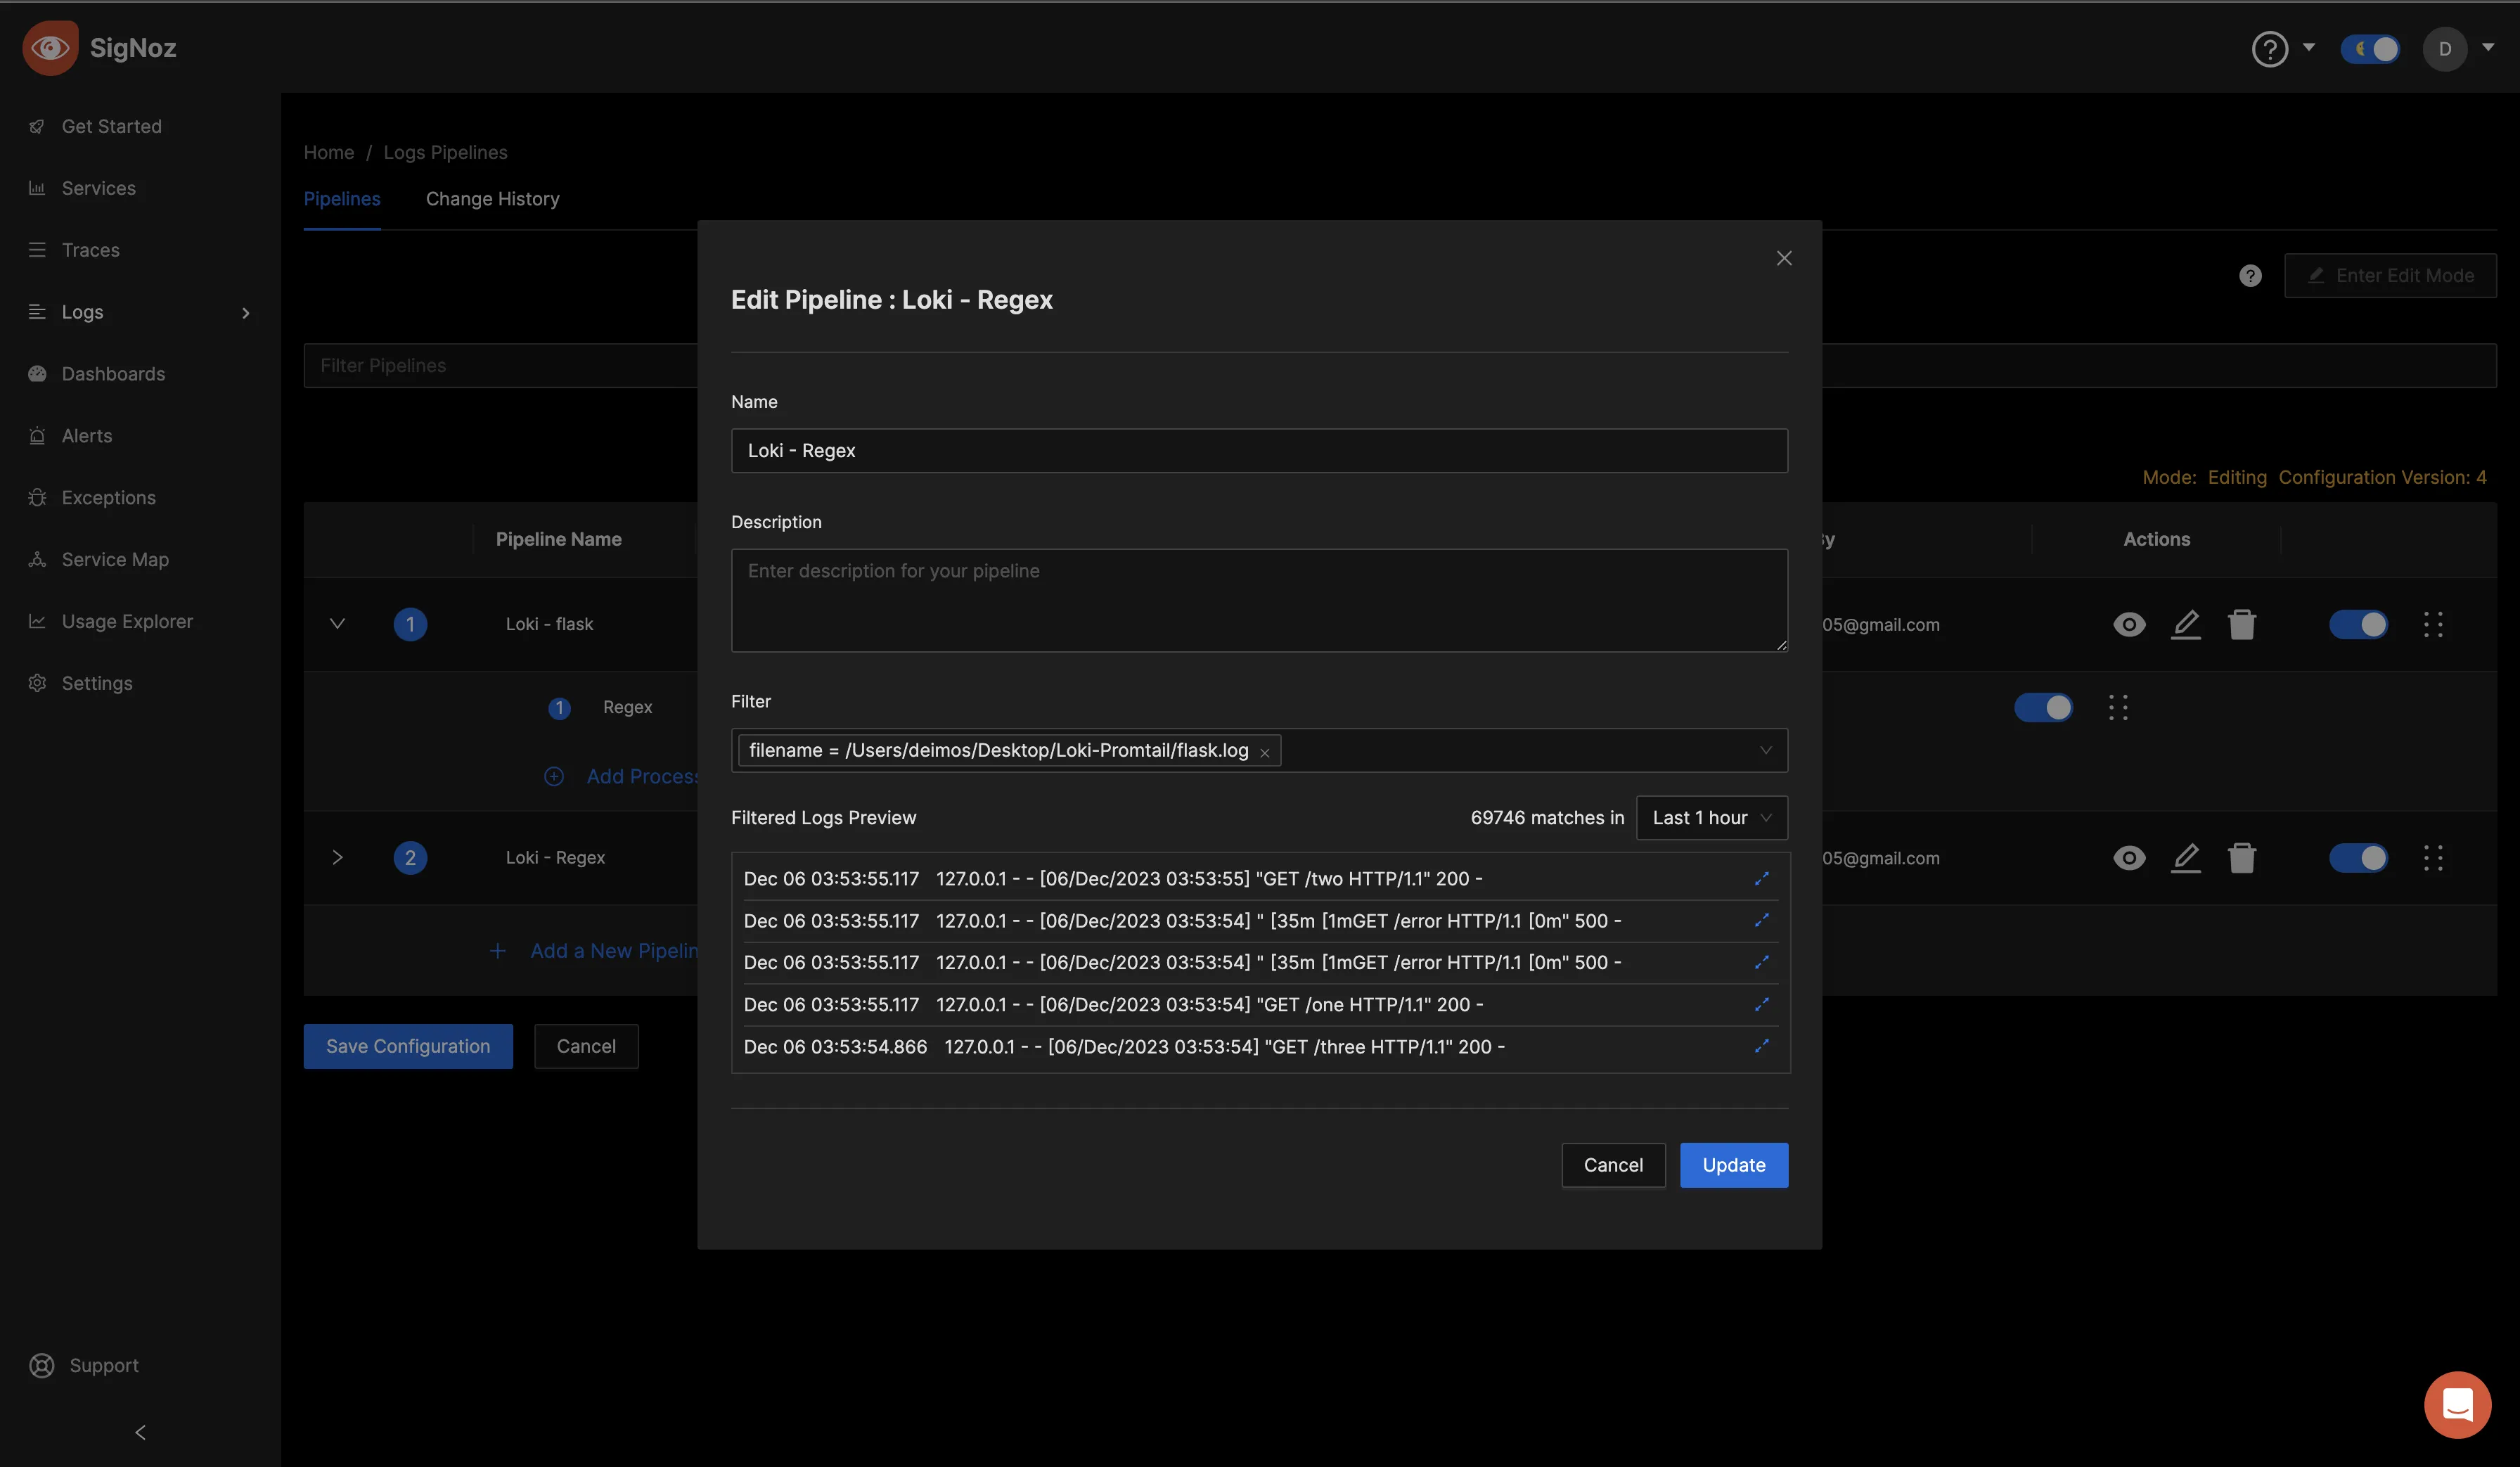The width and height of the screenshot is (2520, 1467).
Task: Click Add a New Pipeline link
Action: click(594, 950)
